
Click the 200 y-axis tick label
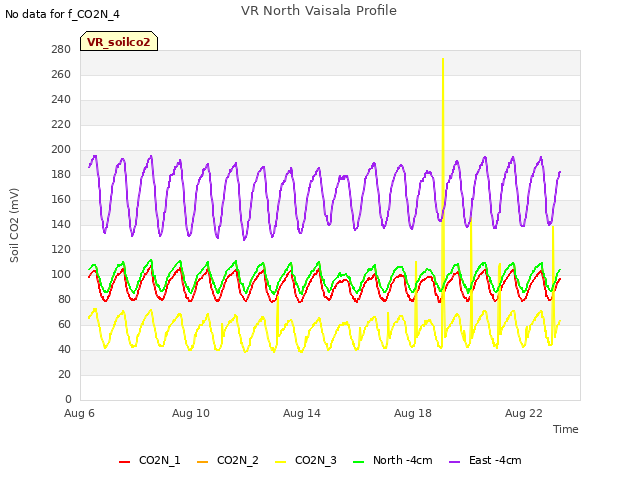point(61,149)
